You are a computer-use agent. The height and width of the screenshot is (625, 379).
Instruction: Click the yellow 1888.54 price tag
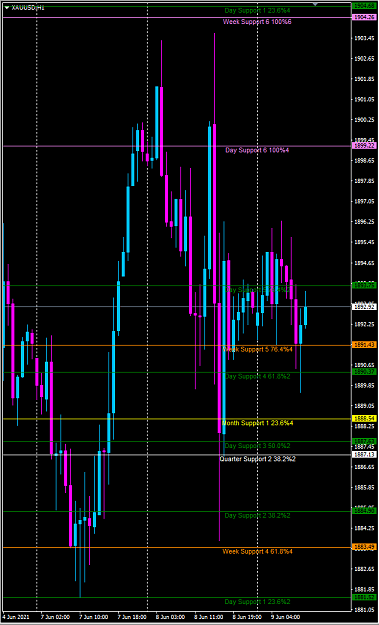pos(364,419)
